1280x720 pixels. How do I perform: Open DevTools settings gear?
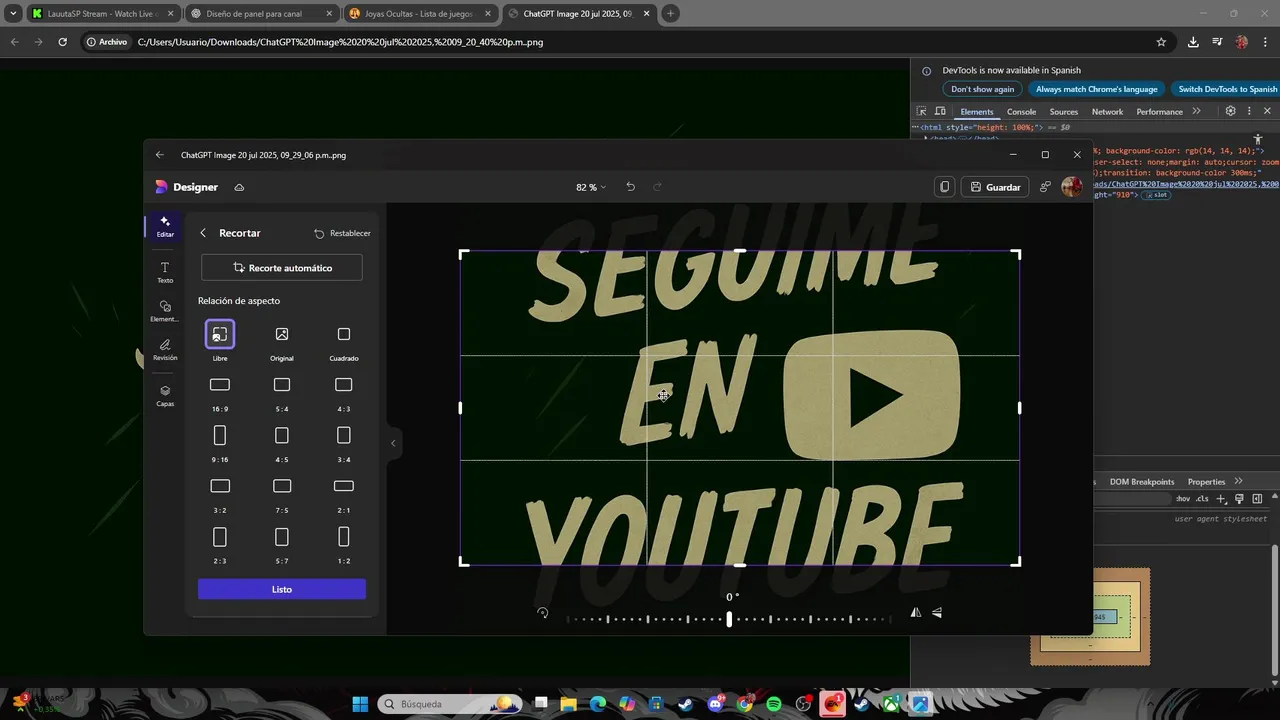[x=1231, y=111]
